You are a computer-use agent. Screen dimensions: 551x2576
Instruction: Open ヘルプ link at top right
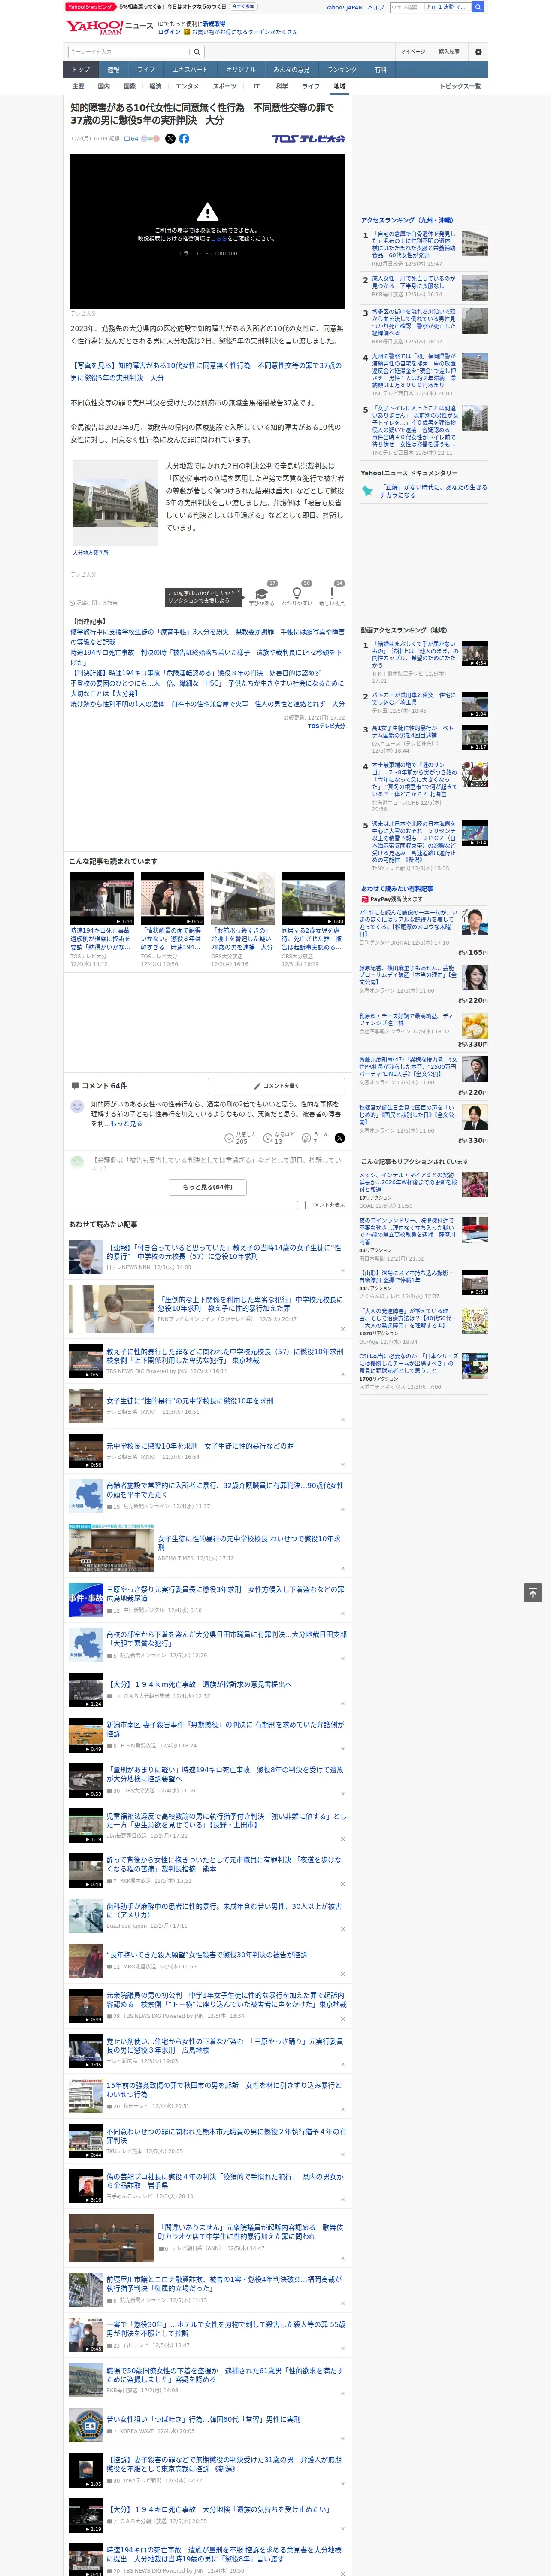pyautogui.click(x=376, y=7)
